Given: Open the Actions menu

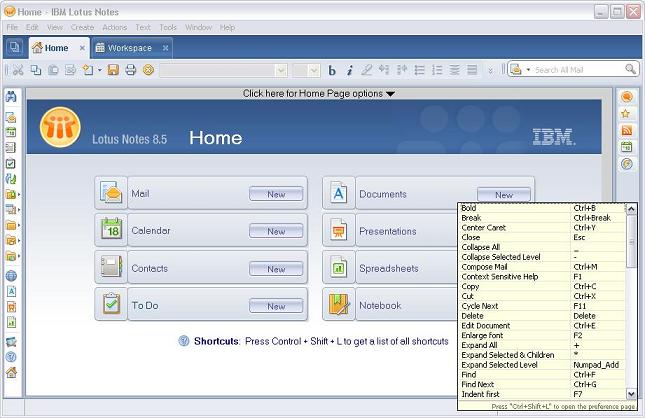Looking at the screenshot, I should [x=114, y=28].
